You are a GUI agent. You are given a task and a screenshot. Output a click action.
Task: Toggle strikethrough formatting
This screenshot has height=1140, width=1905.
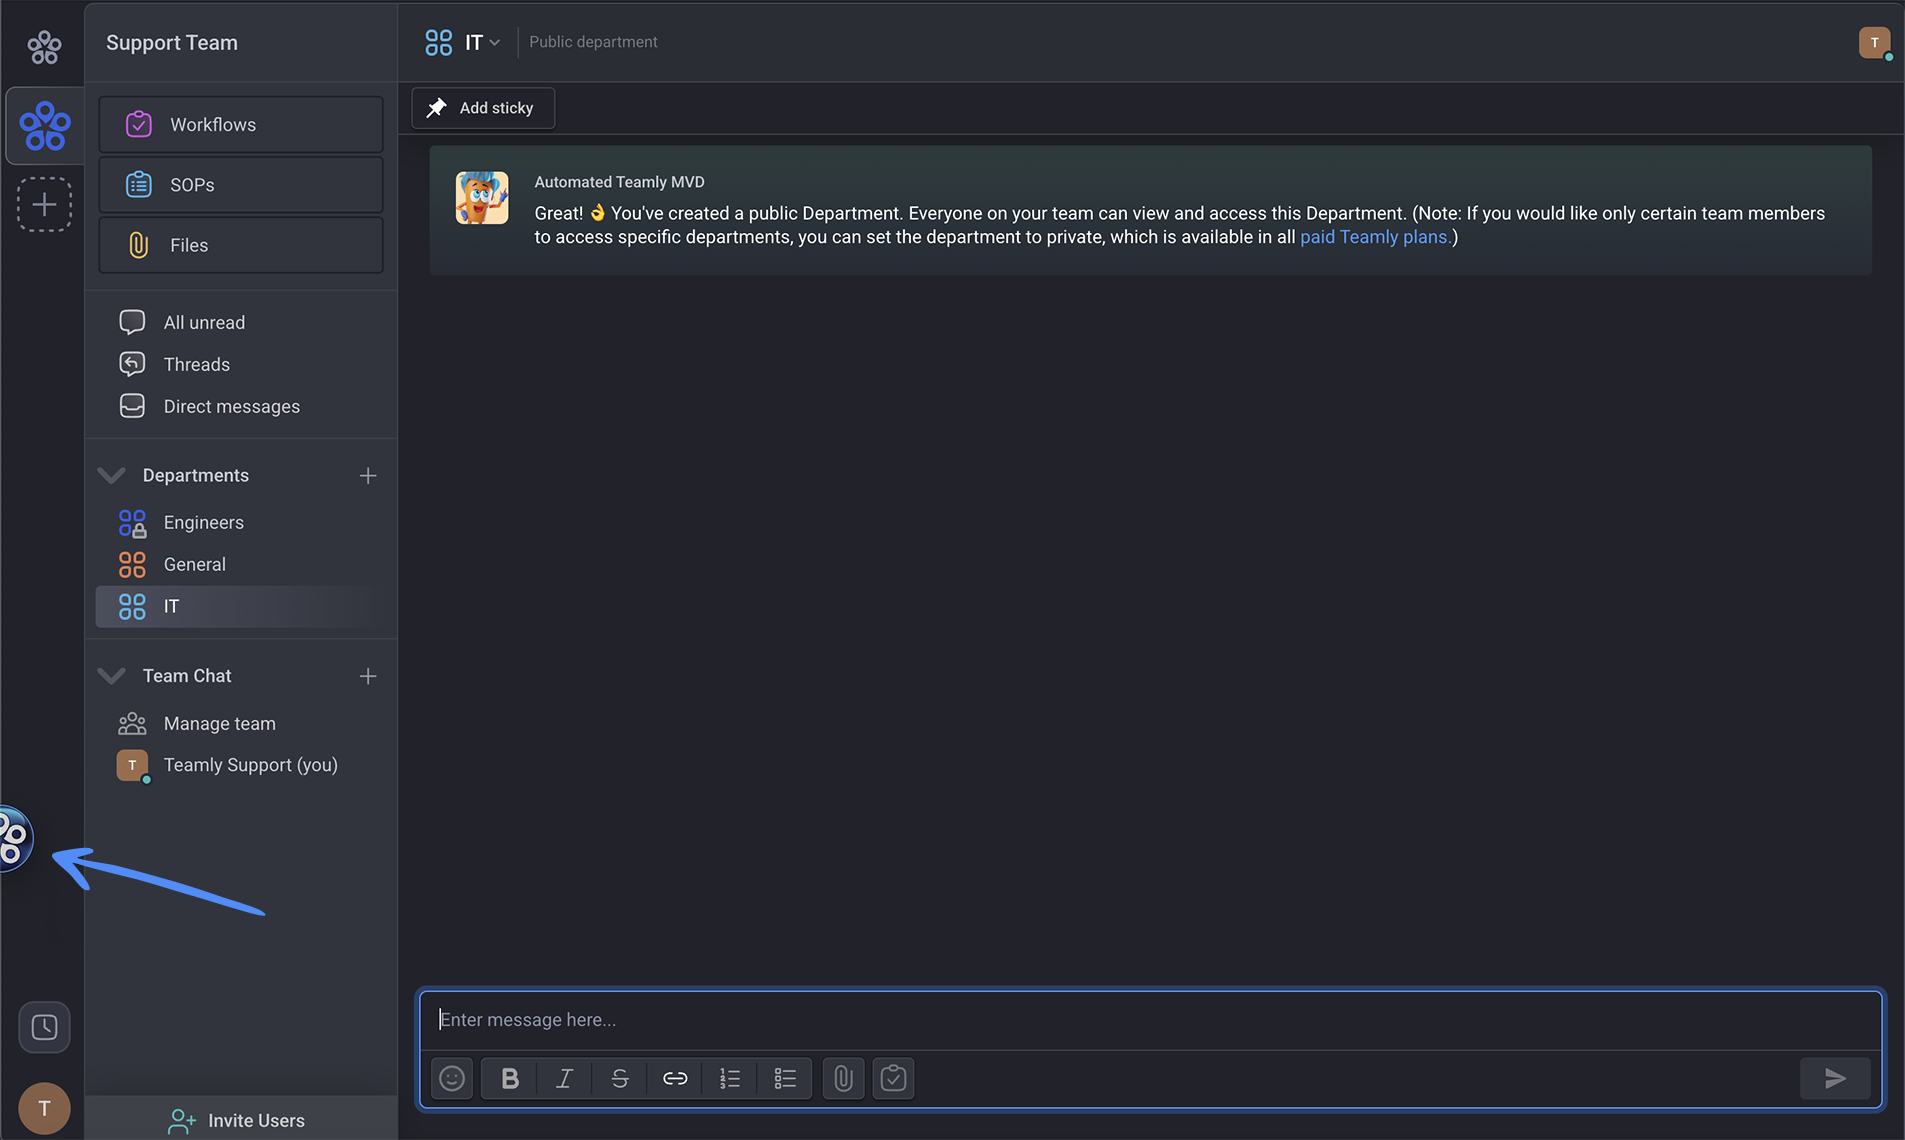[x=620, y=1078]
